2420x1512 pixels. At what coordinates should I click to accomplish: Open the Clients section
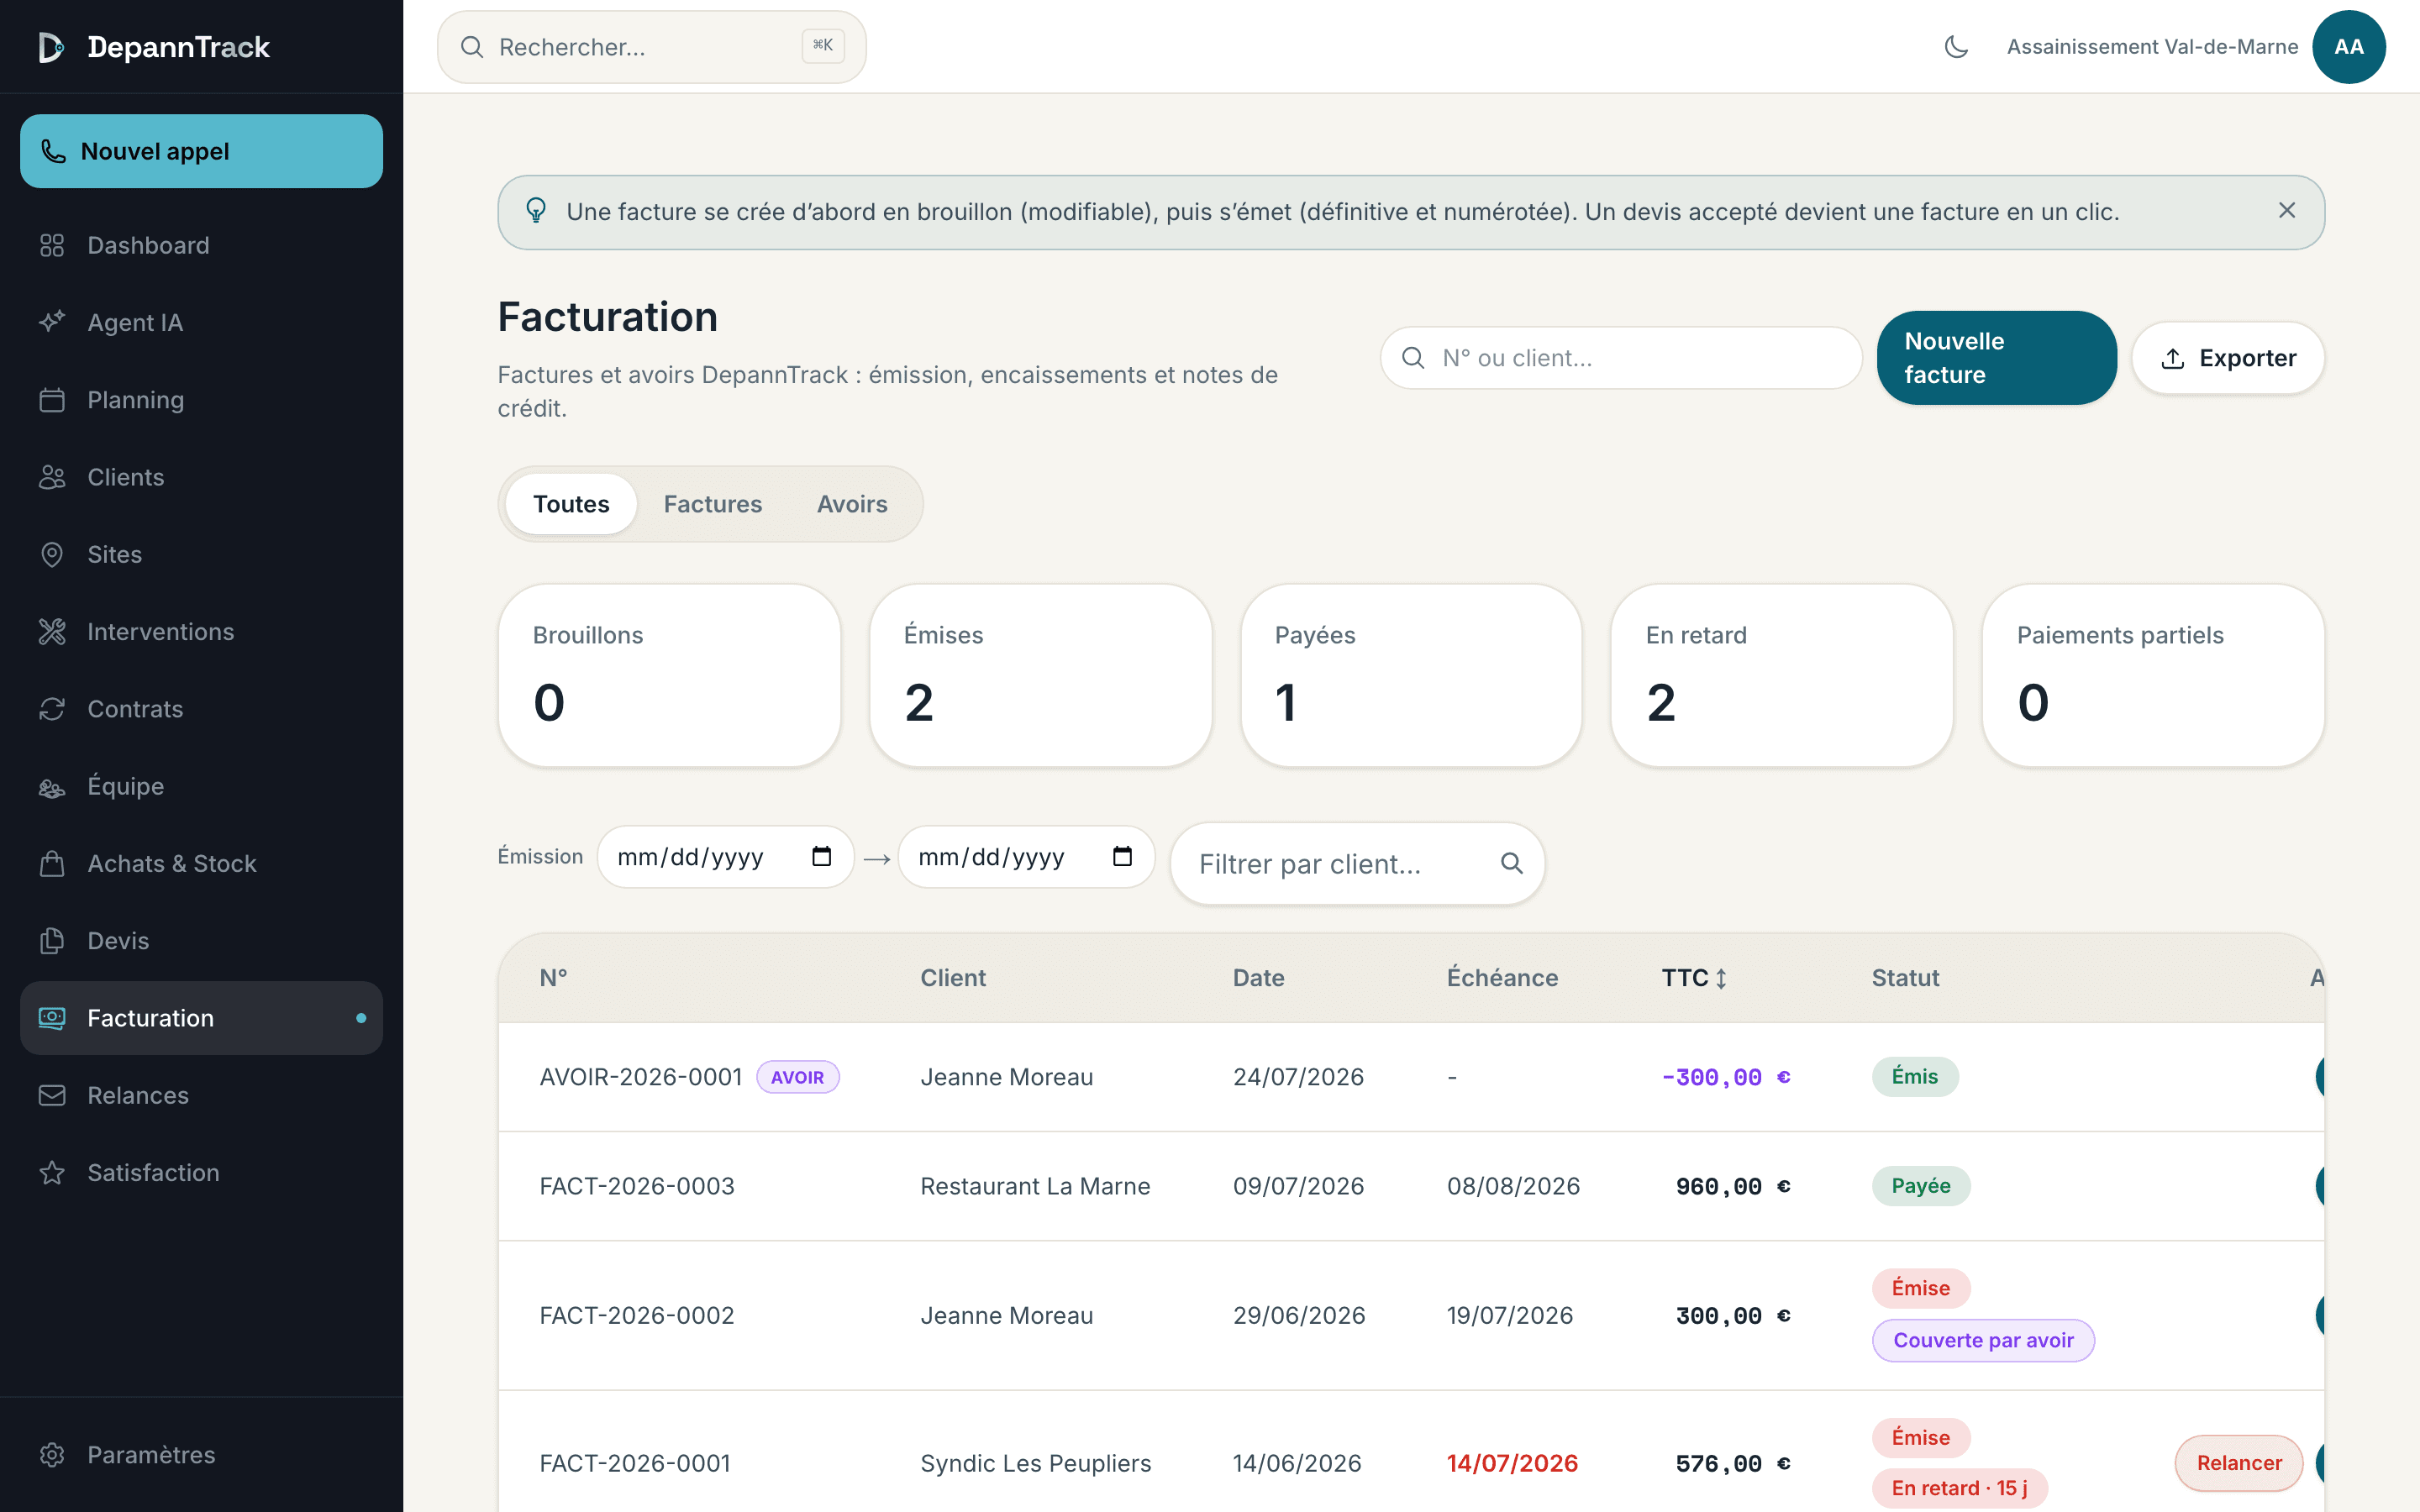pos(201,477)
